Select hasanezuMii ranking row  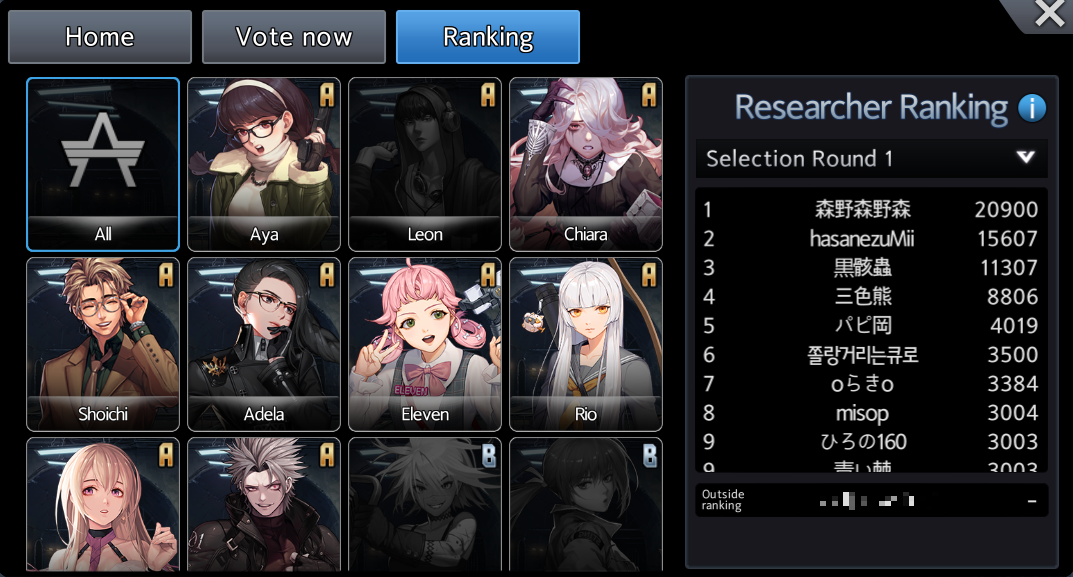click(x=871, y=238)
